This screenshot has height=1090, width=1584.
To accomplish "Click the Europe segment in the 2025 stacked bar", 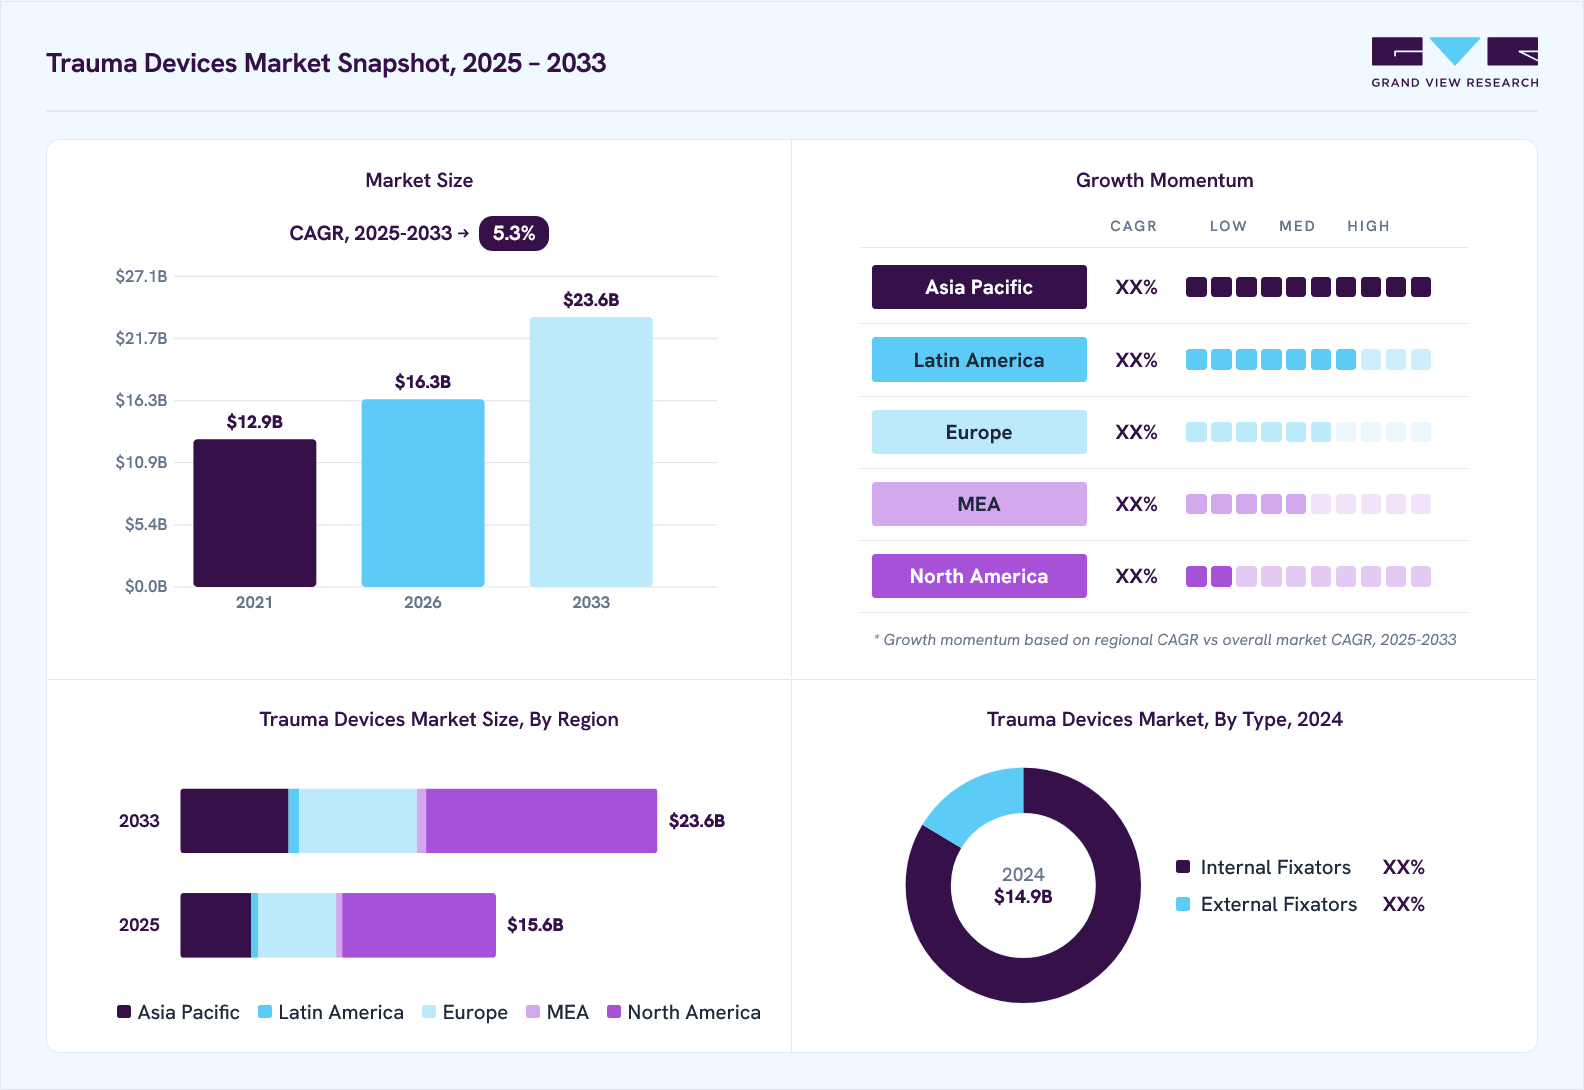I will pyautogui.click(x=297, y=925).
